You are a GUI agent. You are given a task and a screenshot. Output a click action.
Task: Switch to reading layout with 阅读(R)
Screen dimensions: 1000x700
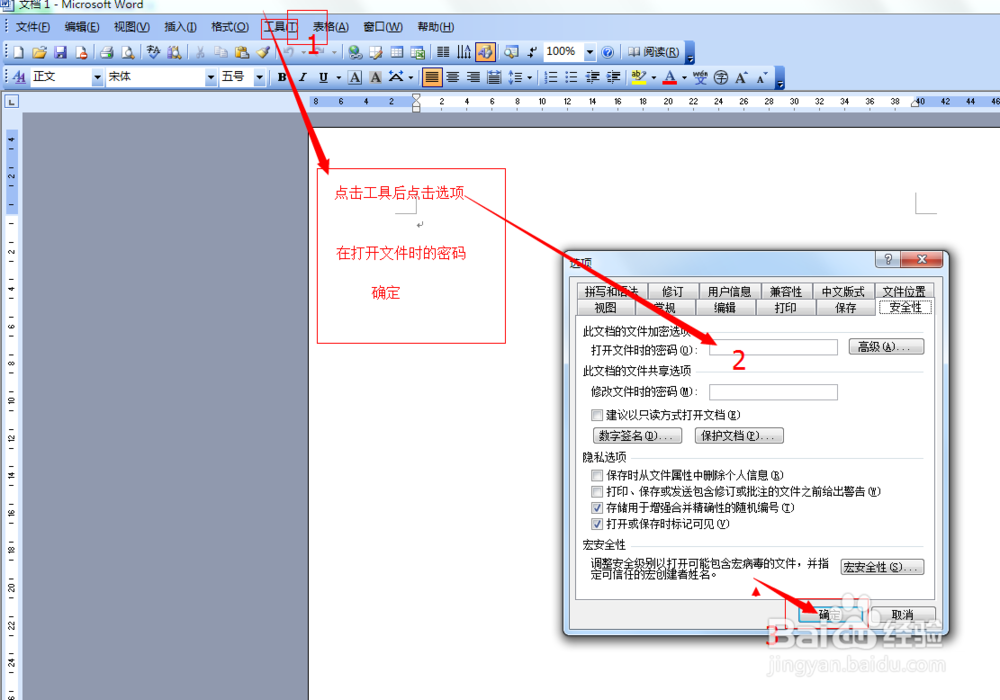(x=654, y=52)
